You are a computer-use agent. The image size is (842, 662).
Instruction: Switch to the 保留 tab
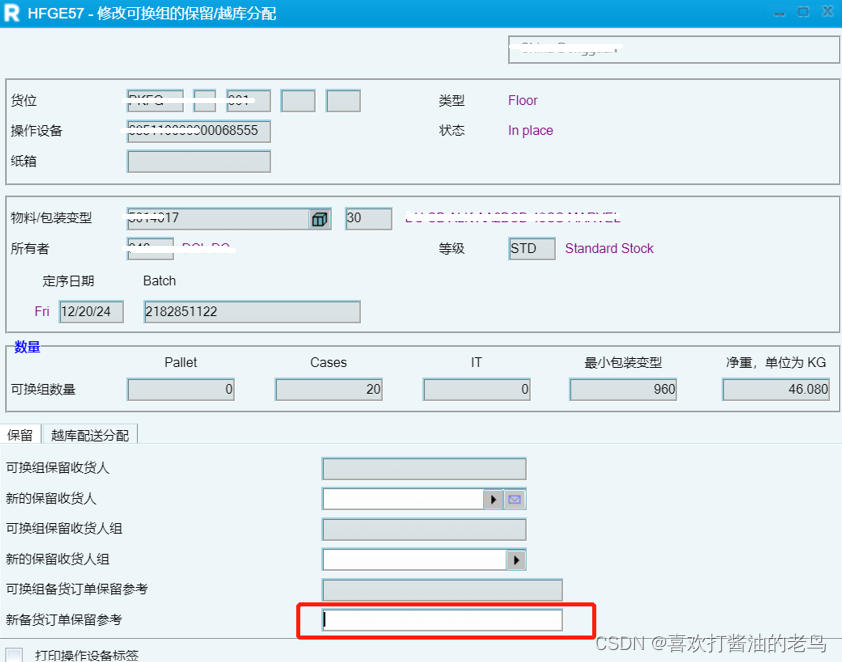[19, 434]
